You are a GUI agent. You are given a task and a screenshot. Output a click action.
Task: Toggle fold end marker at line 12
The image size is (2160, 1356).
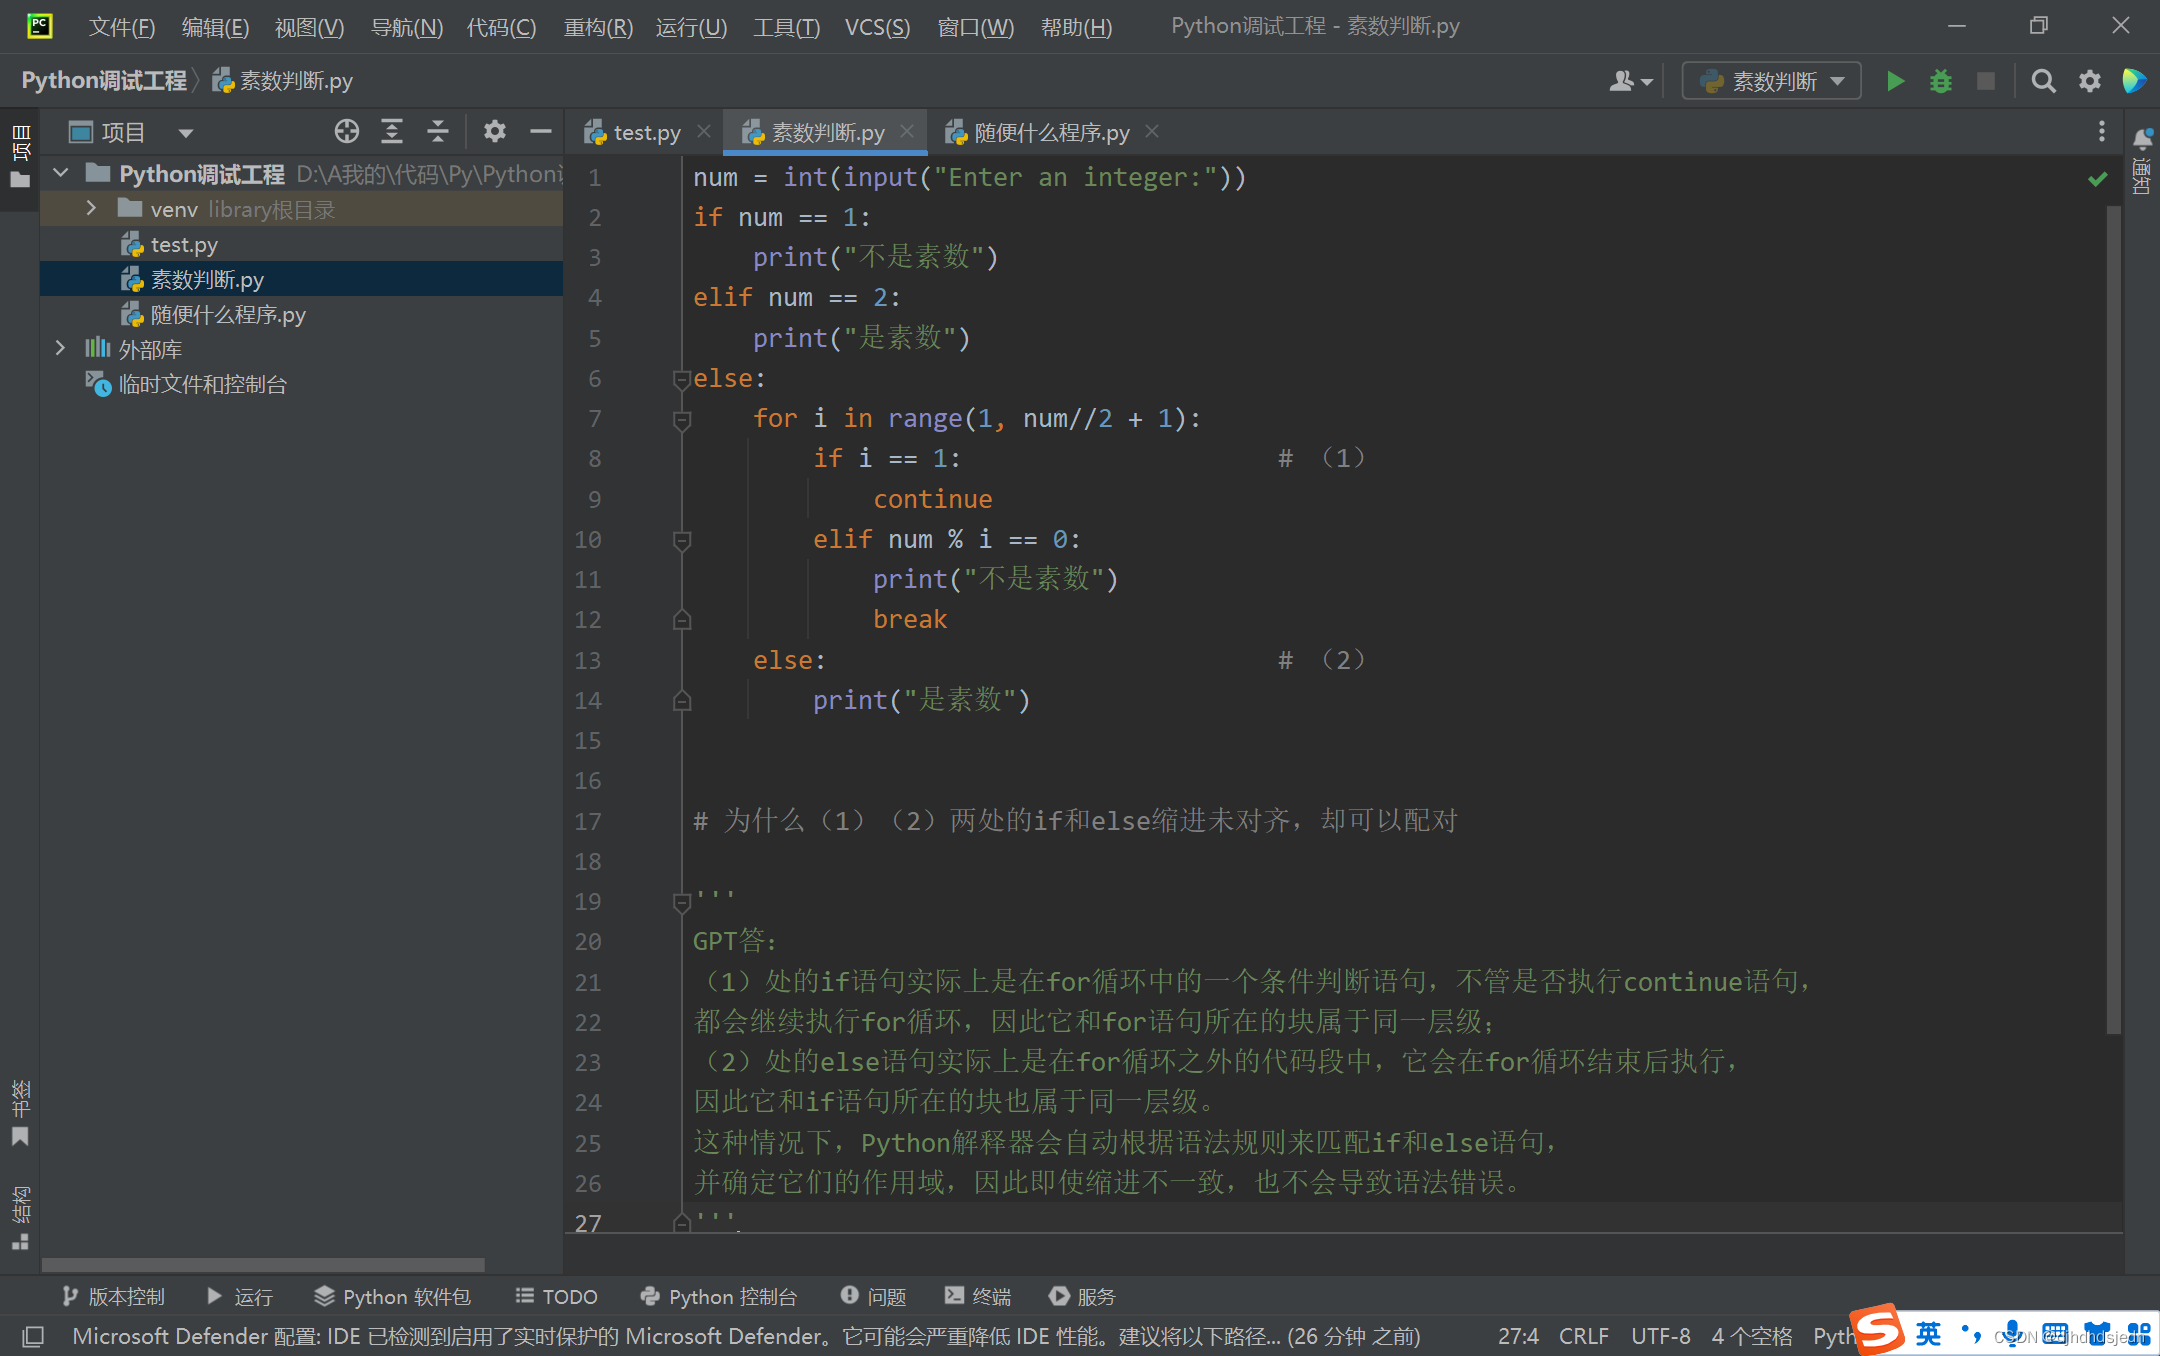682,620
